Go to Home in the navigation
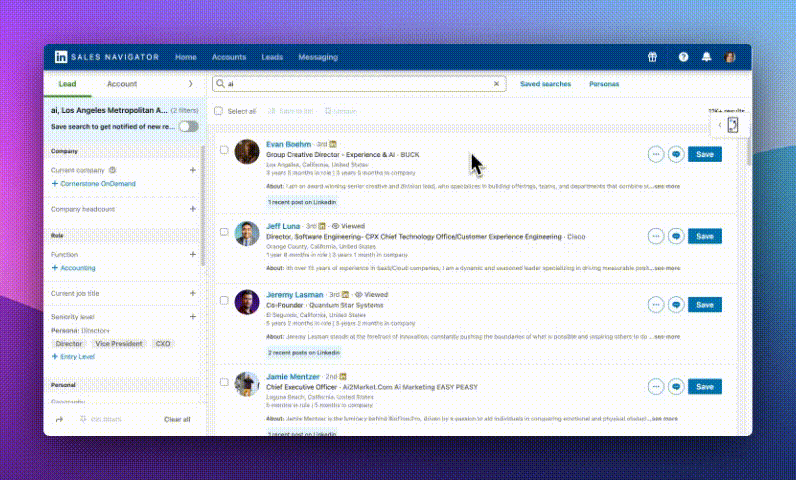Image resolution: width=796 pixels, height=480 pixels. coord(186,57)
